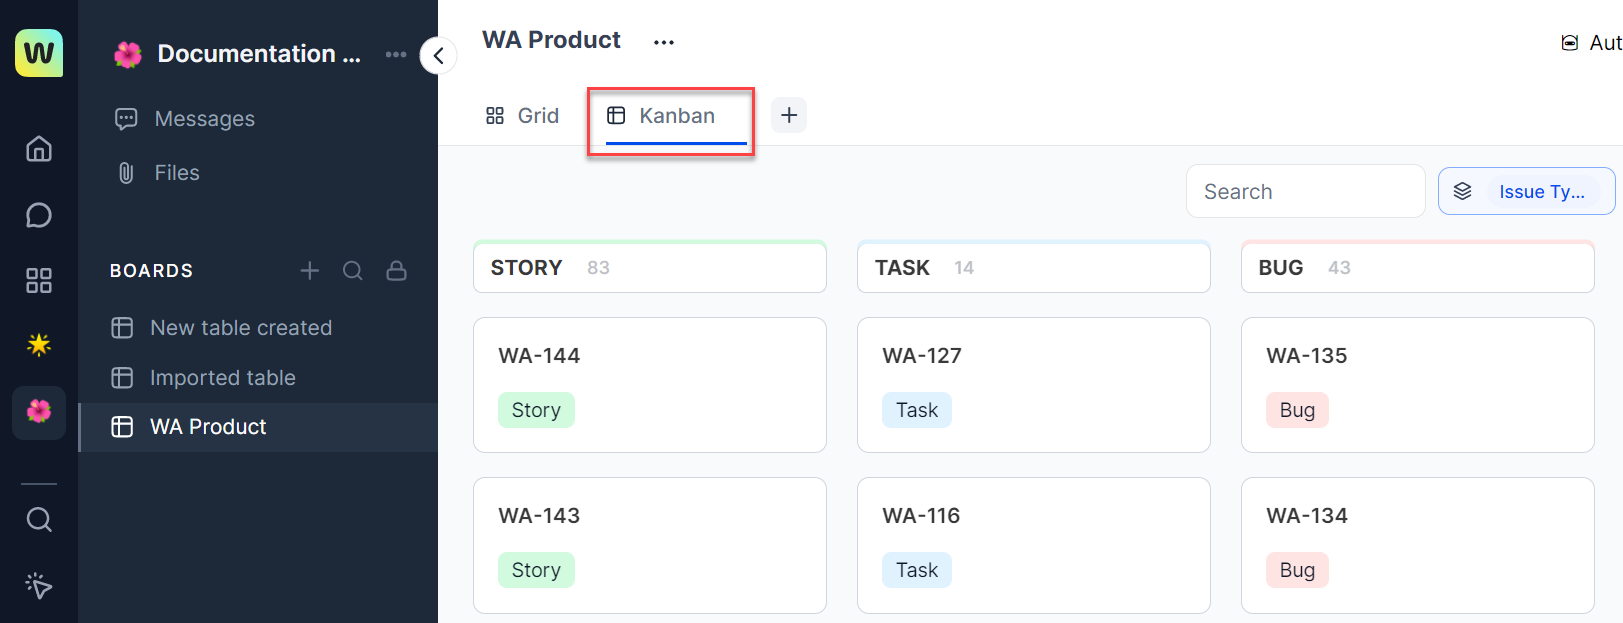The image size is (1623, 623).
Task: Open Messages in the sidebar
Action: pos(204,119)
